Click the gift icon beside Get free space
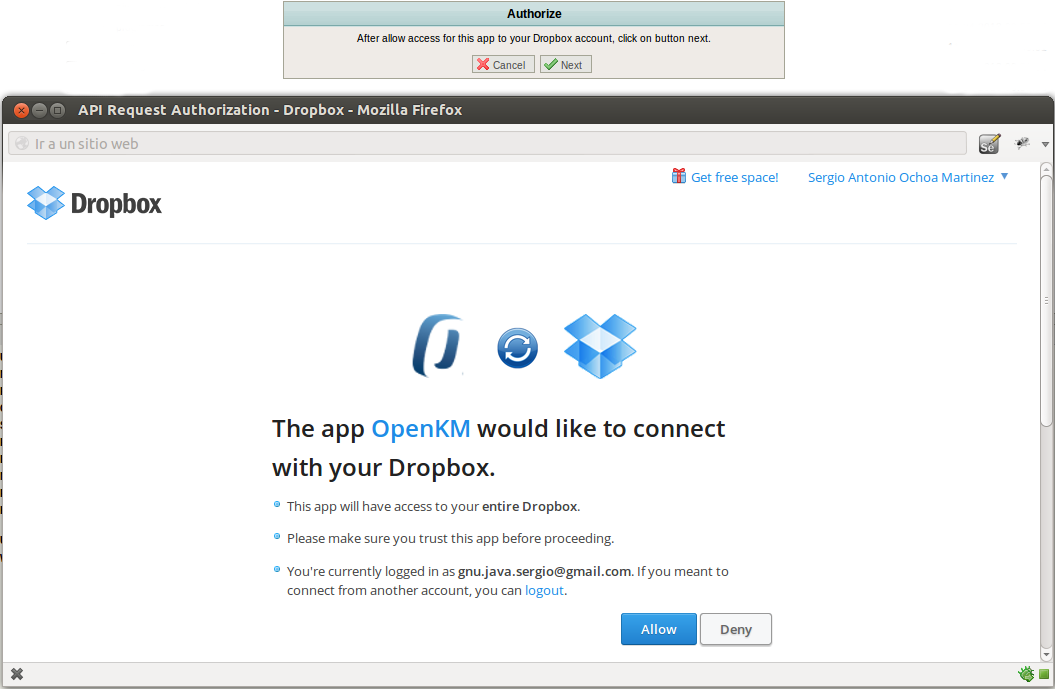Image resolution: width=1055 pixels, height=689 pixels. coord(679,176)
